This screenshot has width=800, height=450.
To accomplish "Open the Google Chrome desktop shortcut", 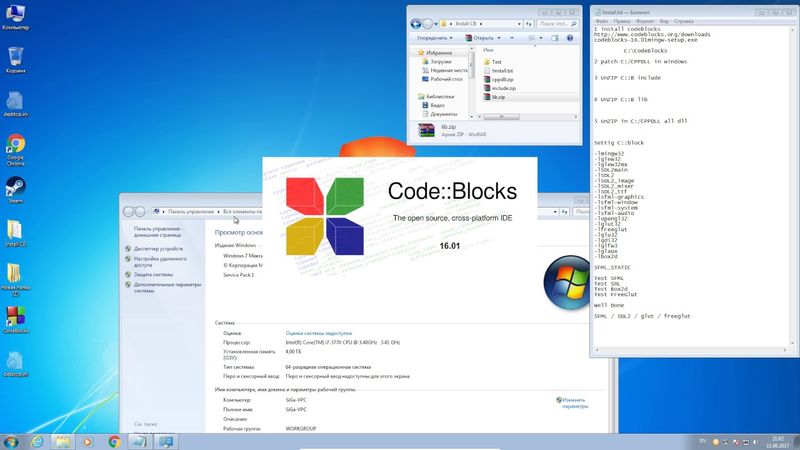I will [15, 149].
